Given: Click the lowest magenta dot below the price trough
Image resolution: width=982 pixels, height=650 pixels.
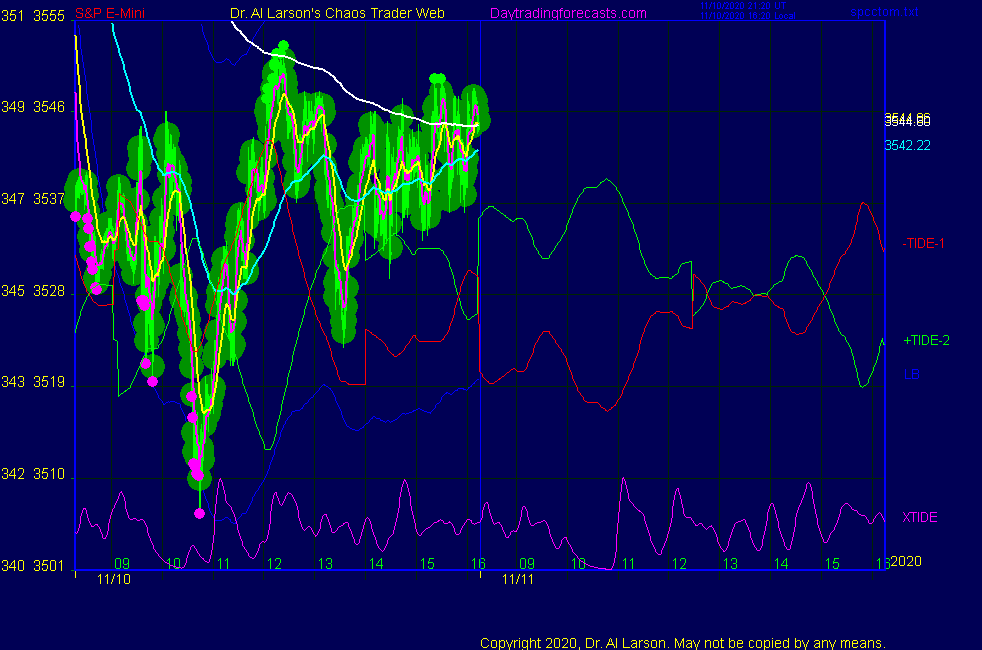Looking at the screenshot, I should pyautogui.click(x=199, y=513).
